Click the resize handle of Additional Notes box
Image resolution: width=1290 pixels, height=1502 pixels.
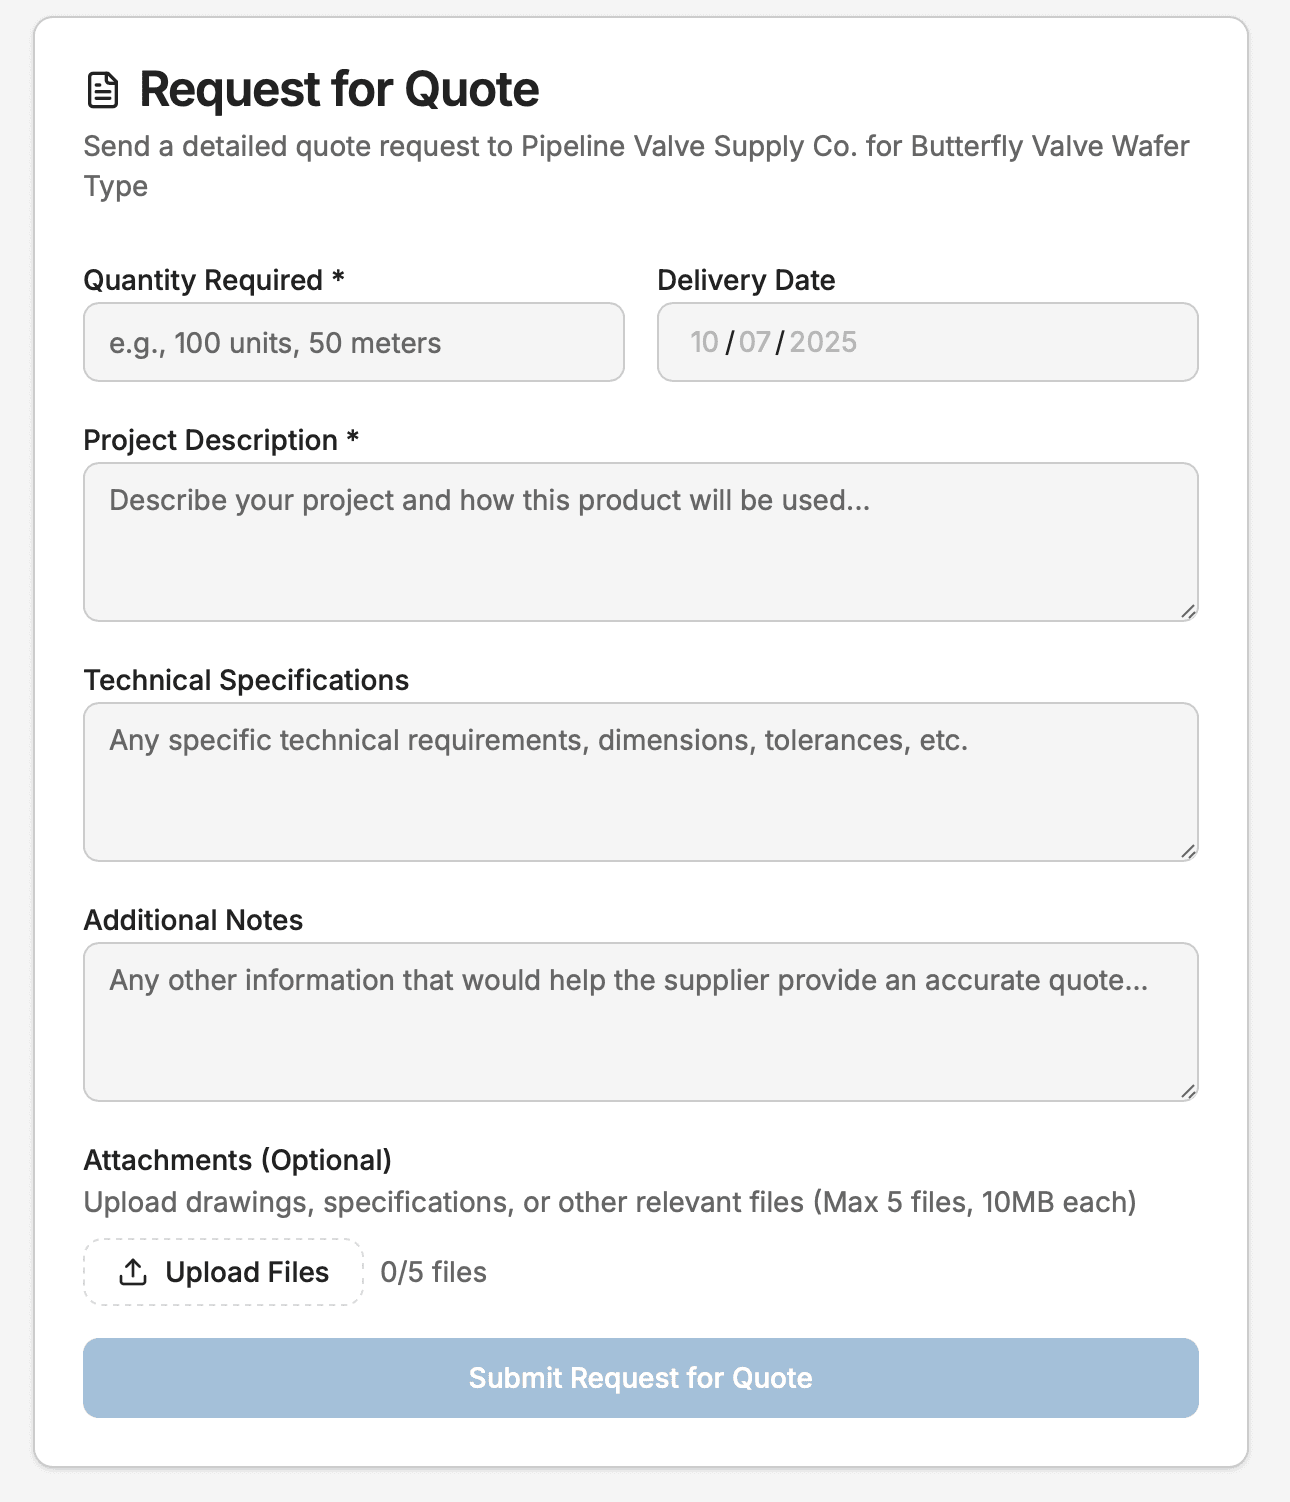point(1188,1091)
